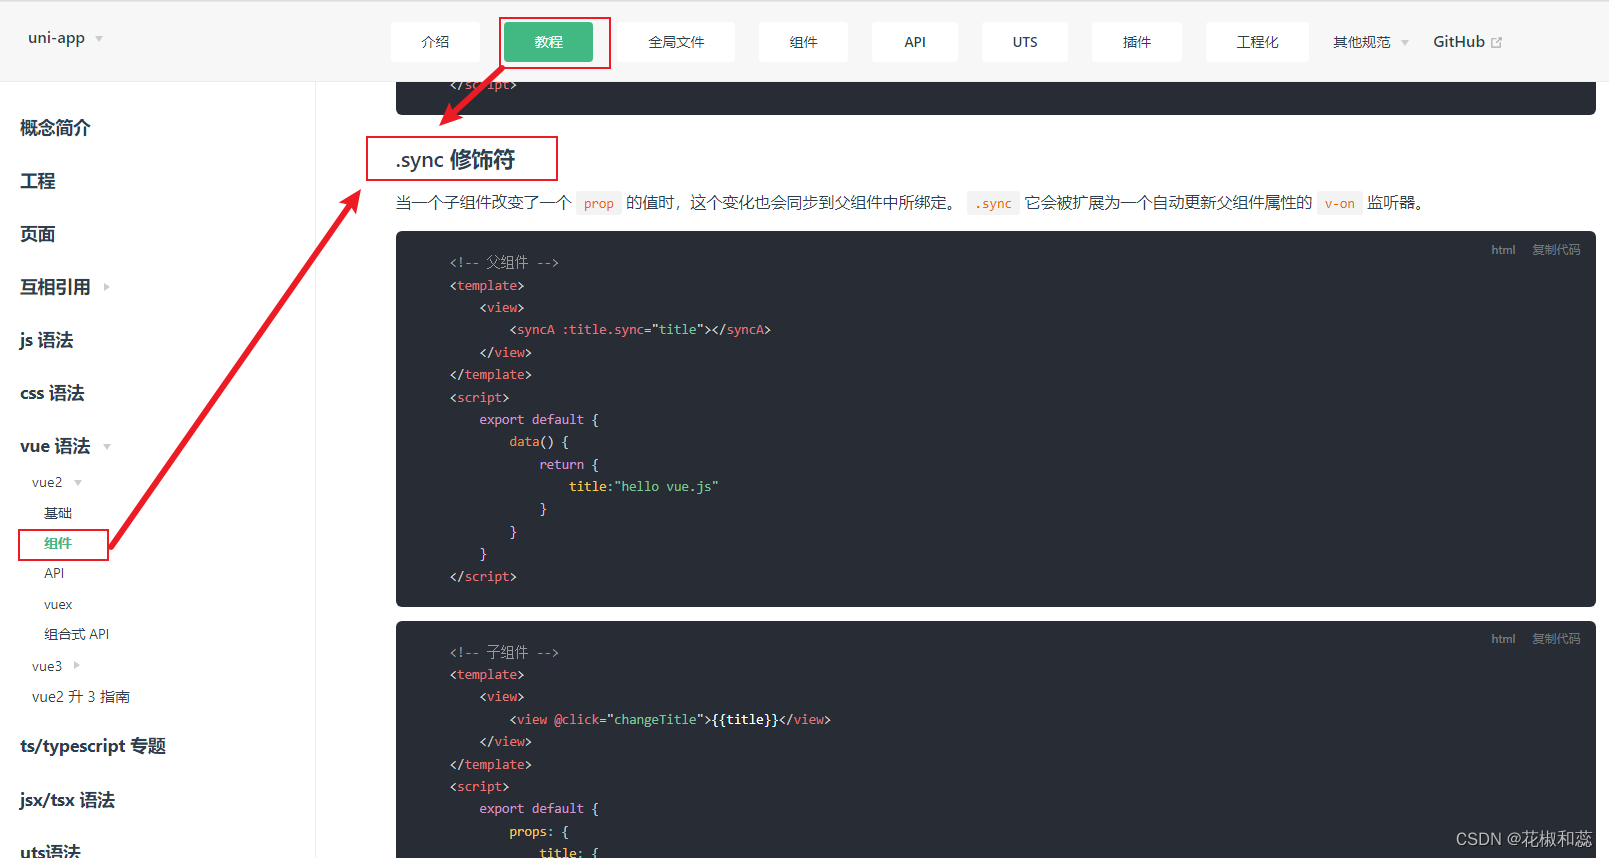Open the uni-app product dropdown
1609x858 pixels.
65,38
